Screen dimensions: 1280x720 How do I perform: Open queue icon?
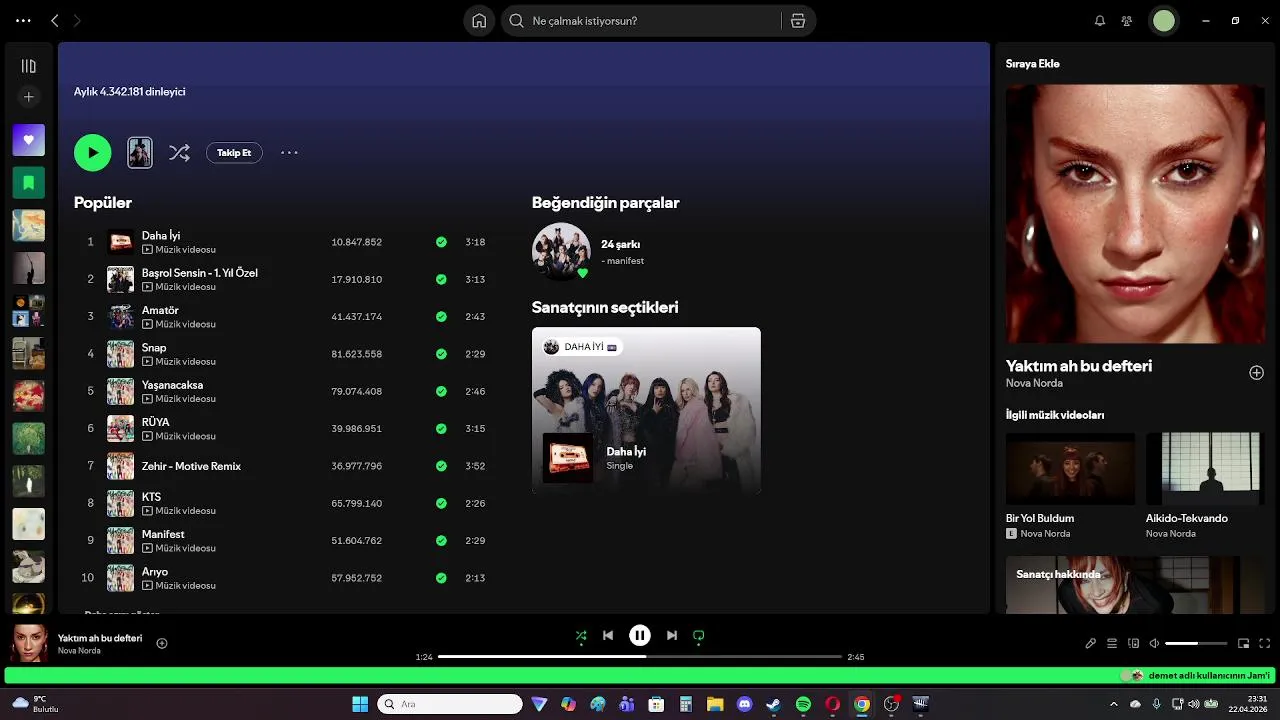point(1112,643)
